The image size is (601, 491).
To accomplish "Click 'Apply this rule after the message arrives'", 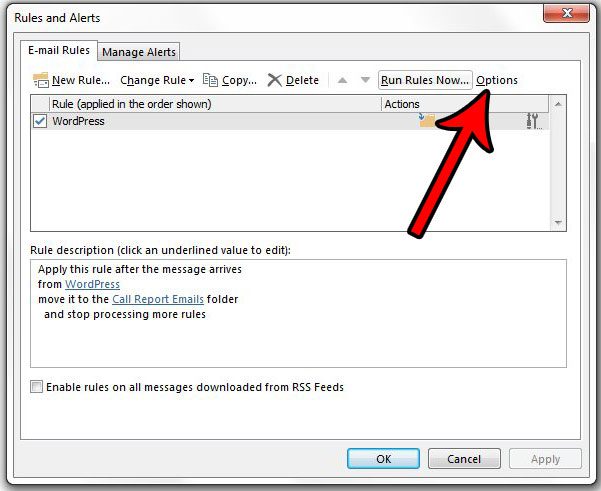I will click(x=140, y=269).
